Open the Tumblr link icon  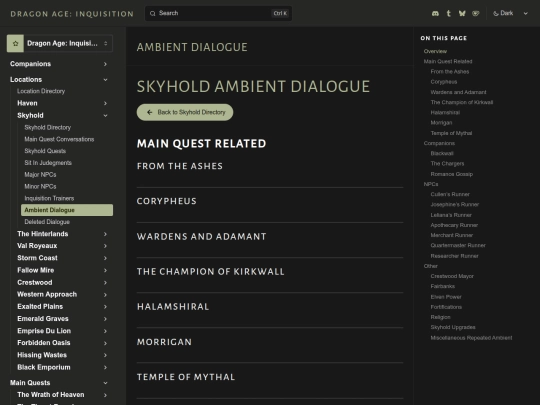click(448, 13)
